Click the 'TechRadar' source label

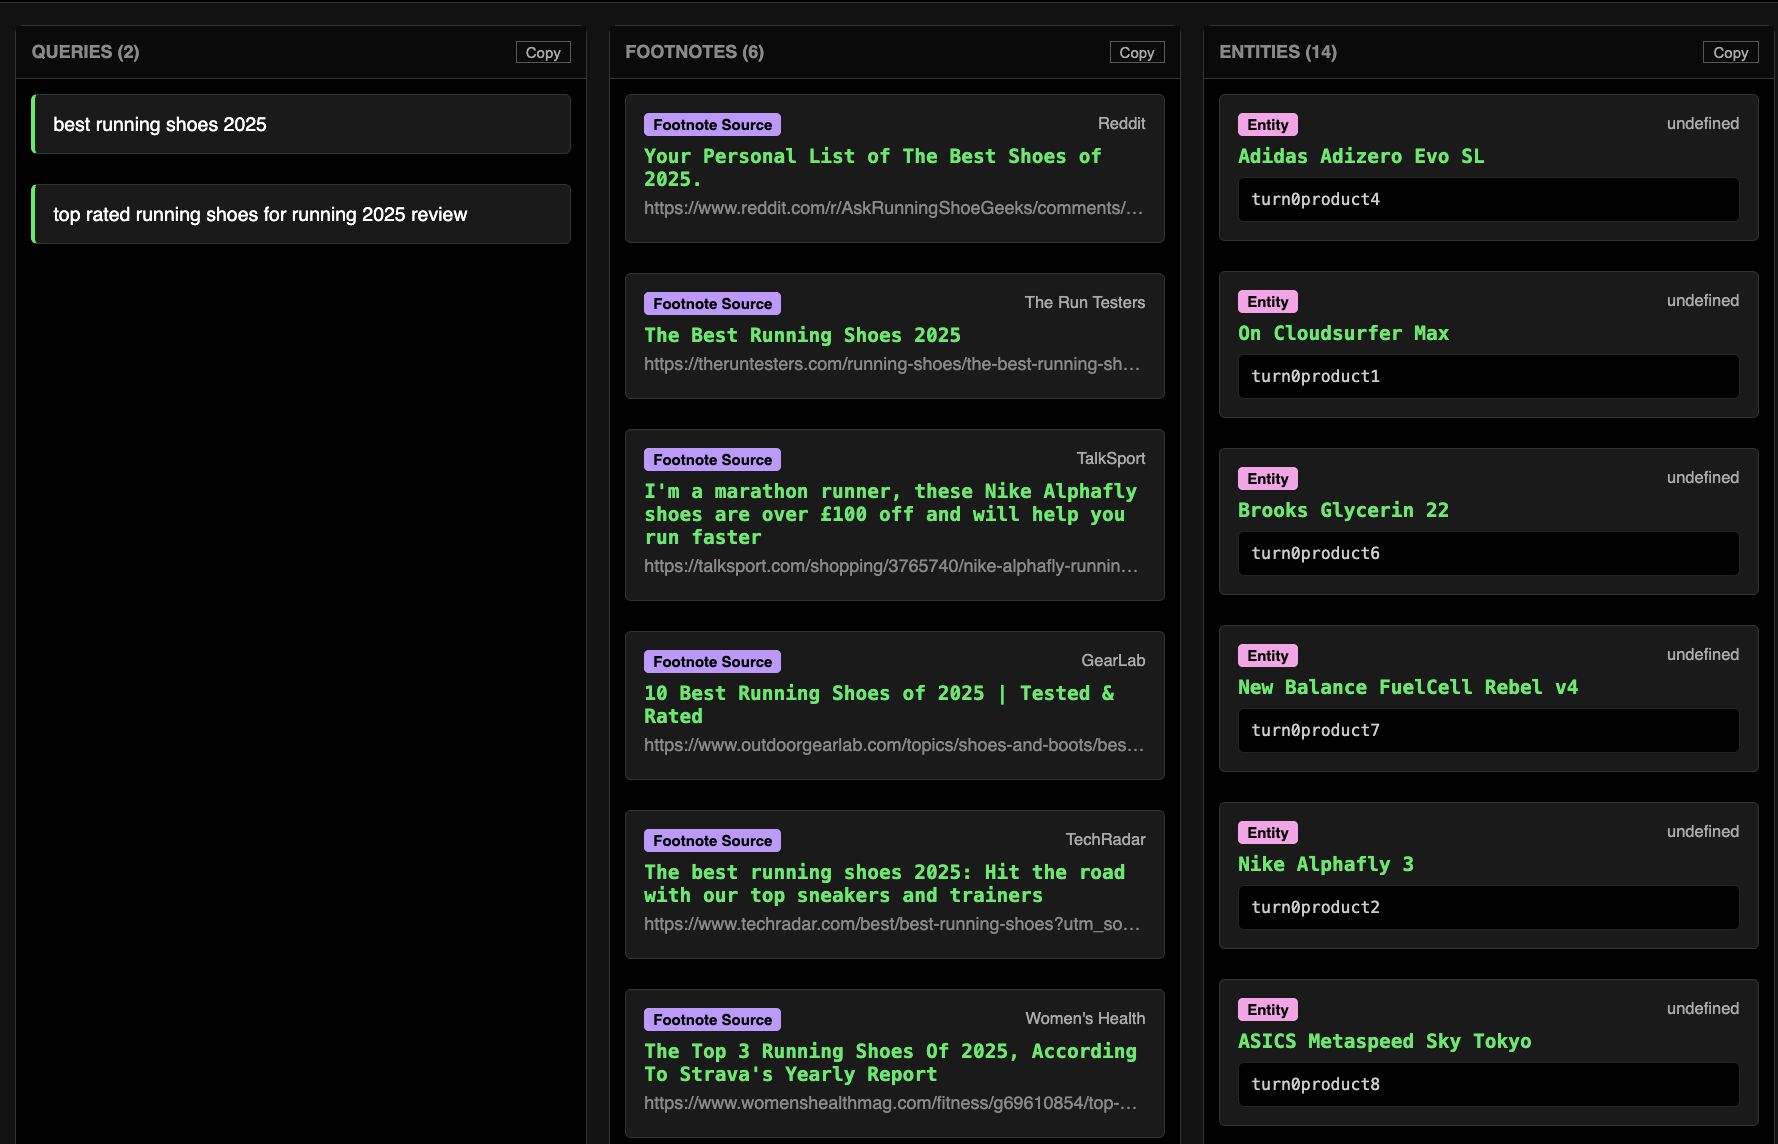click(1105, 840)
